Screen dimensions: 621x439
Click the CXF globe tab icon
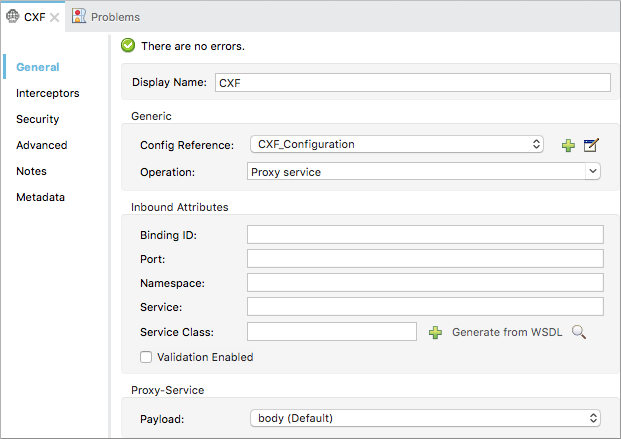click(x=12, y=17)
